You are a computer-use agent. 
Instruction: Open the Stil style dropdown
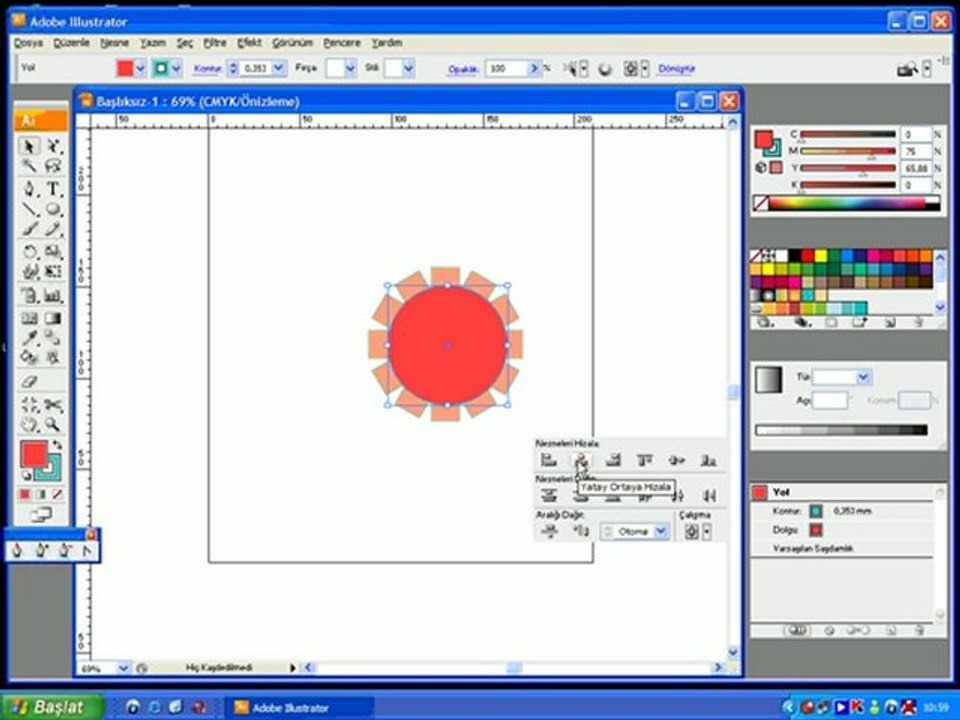(x=408, y=68)
